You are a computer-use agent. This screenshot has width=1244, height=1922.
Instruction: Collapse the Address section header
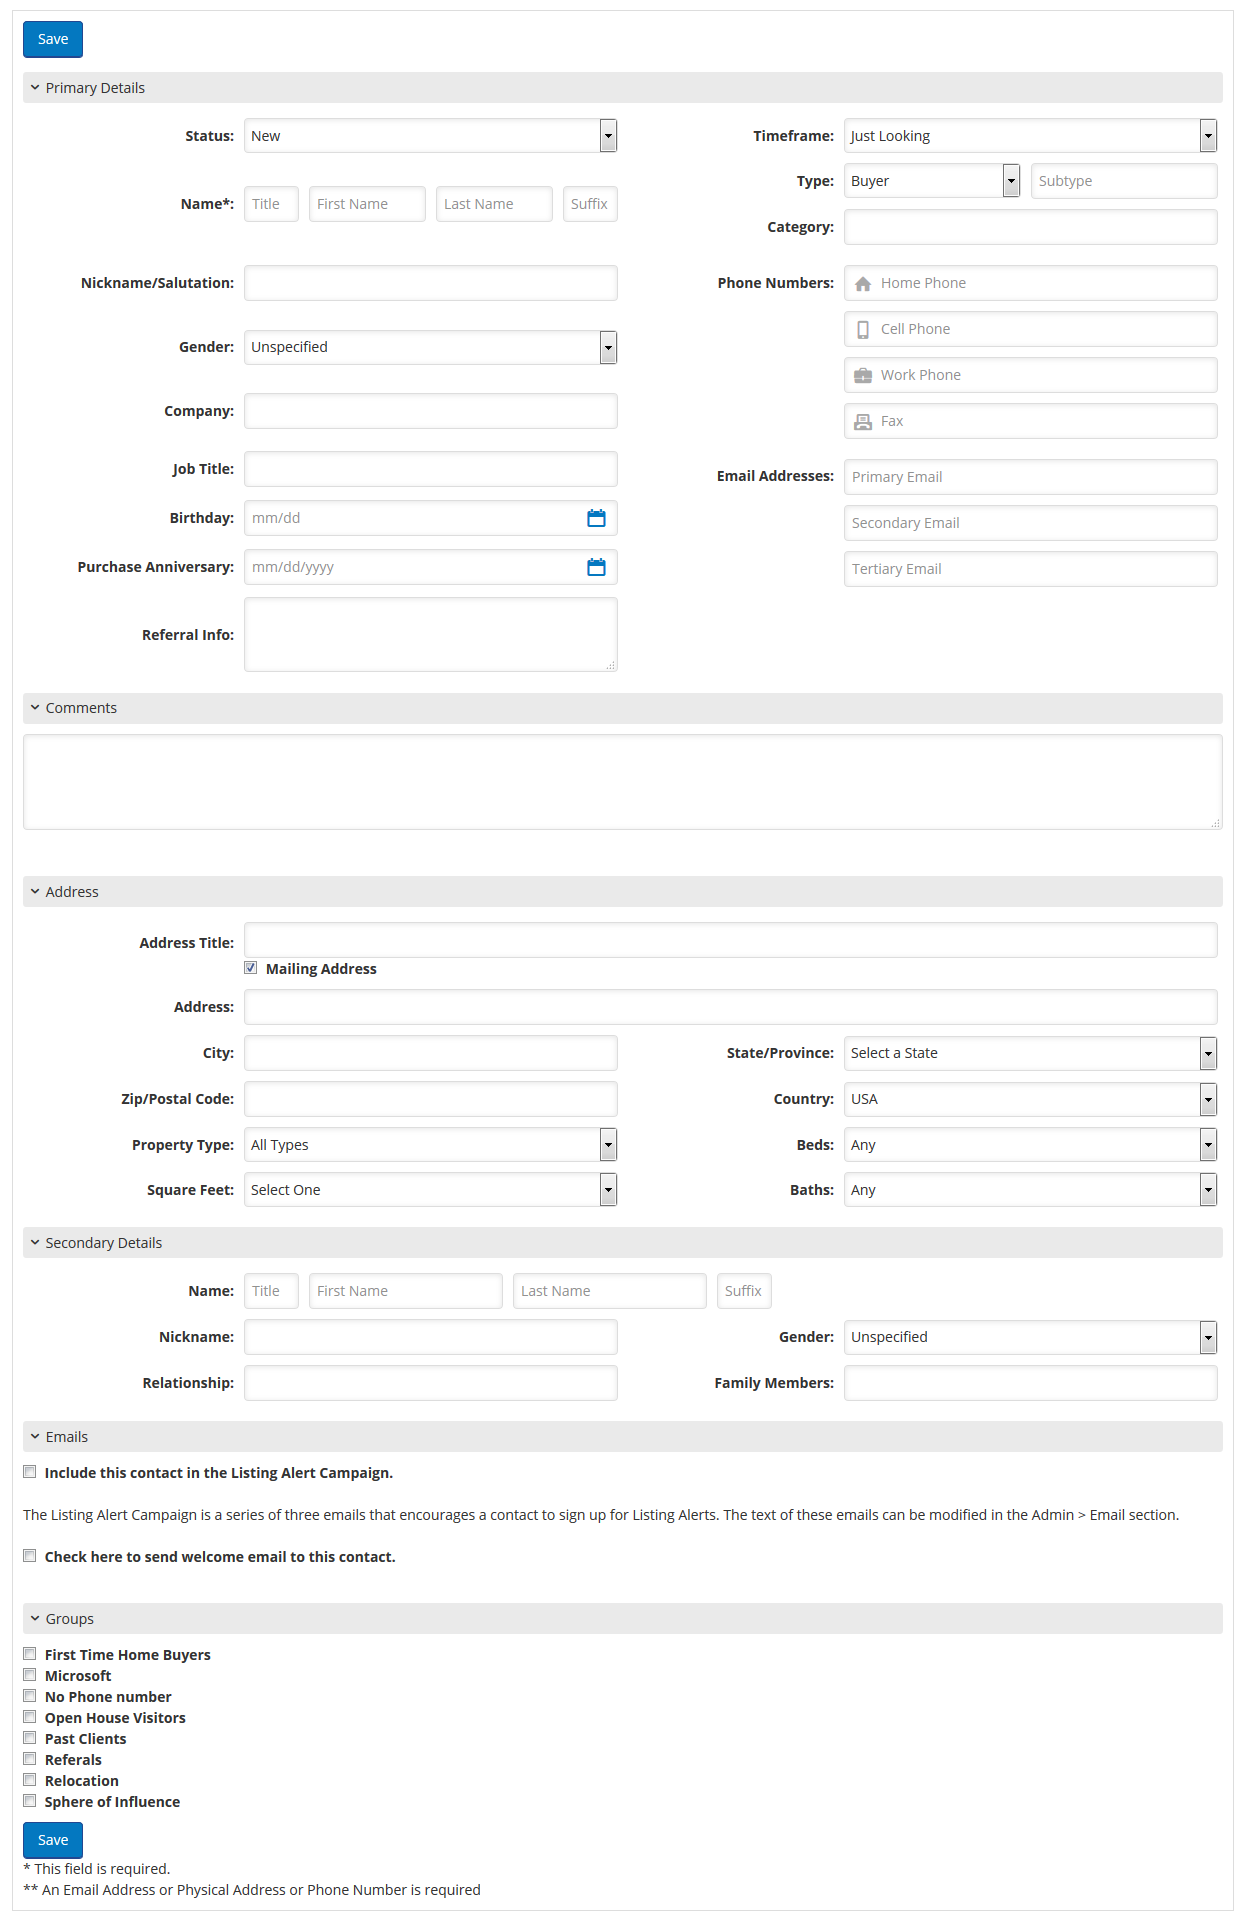(x=622, y=892)
